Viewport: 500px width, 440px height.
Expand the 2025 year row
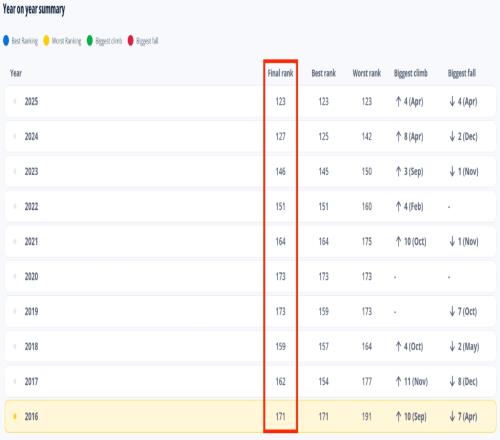click(x=15, y=101)
